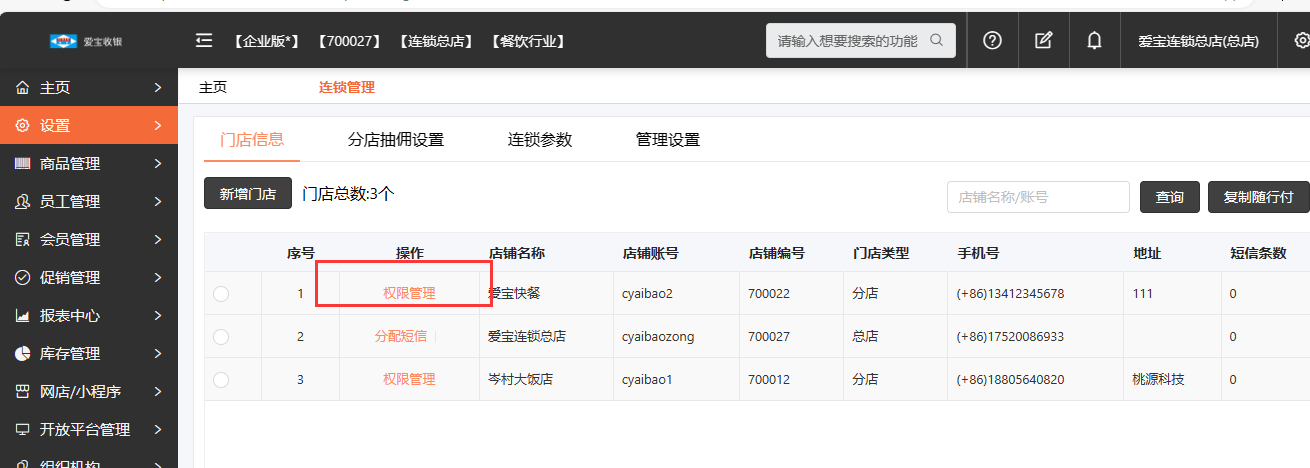Open the help question mark icon

pos(992,41)
